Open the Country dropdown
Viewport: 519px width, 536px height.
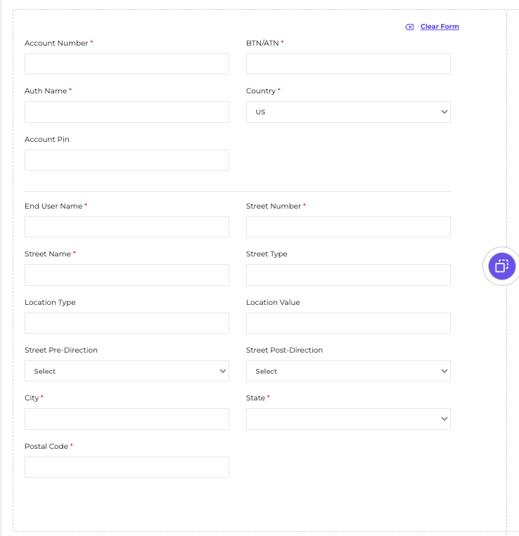click(348, 112)
